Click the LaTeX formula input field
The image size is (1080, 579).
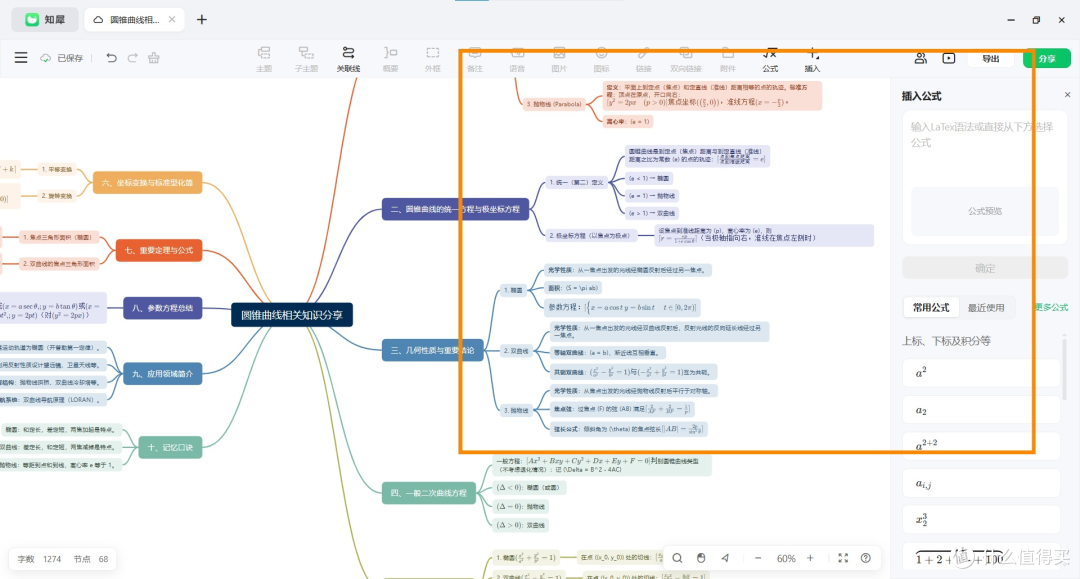click(985, 145)
